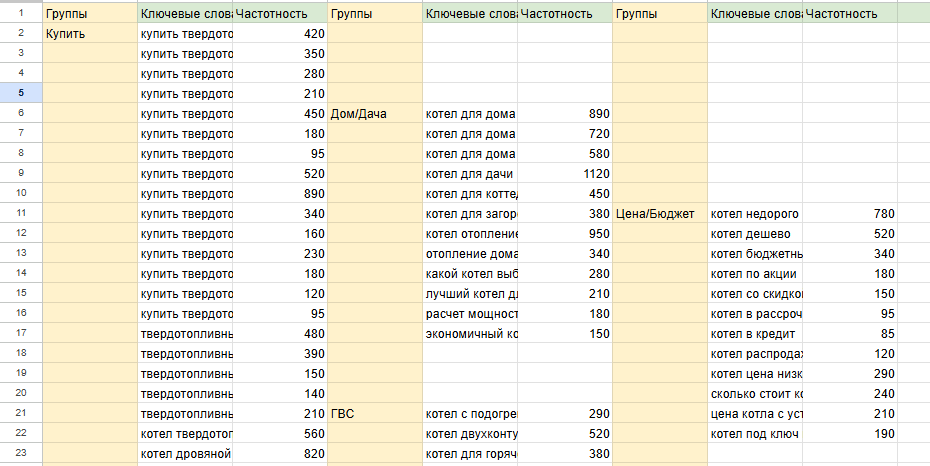Select row header 23

click(x=21, y=453)
